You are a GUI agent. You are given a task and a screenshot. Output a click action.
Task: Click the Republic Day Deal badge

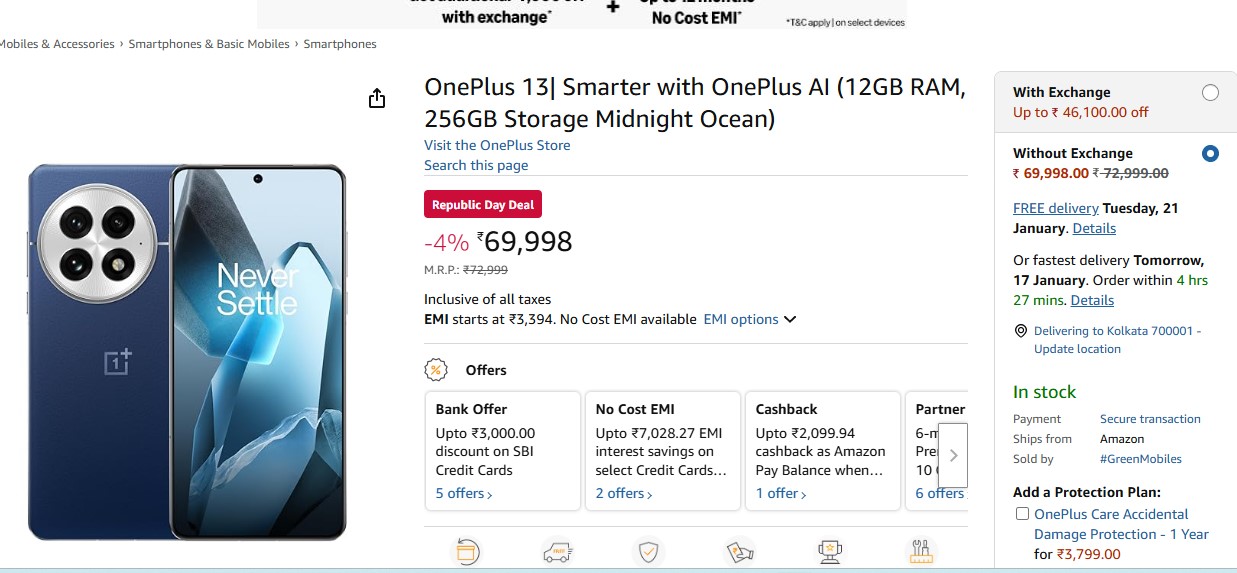[x=483, y=205]
